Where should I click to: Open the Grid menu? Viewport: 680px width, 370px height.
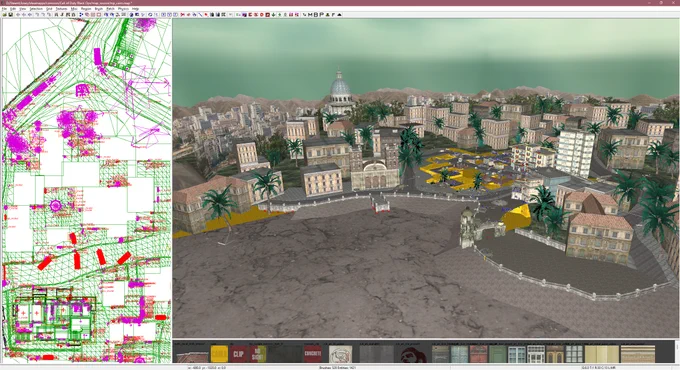click(x=49, y=9)
